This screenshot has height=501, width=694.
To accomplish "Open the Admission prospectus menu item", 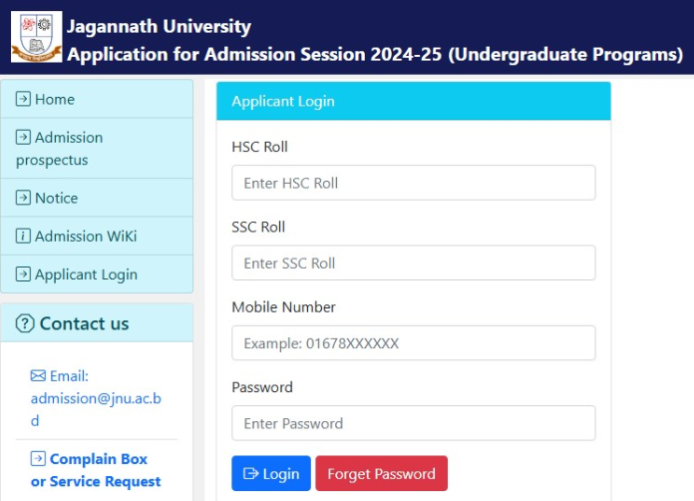I will tap(97, 148).
